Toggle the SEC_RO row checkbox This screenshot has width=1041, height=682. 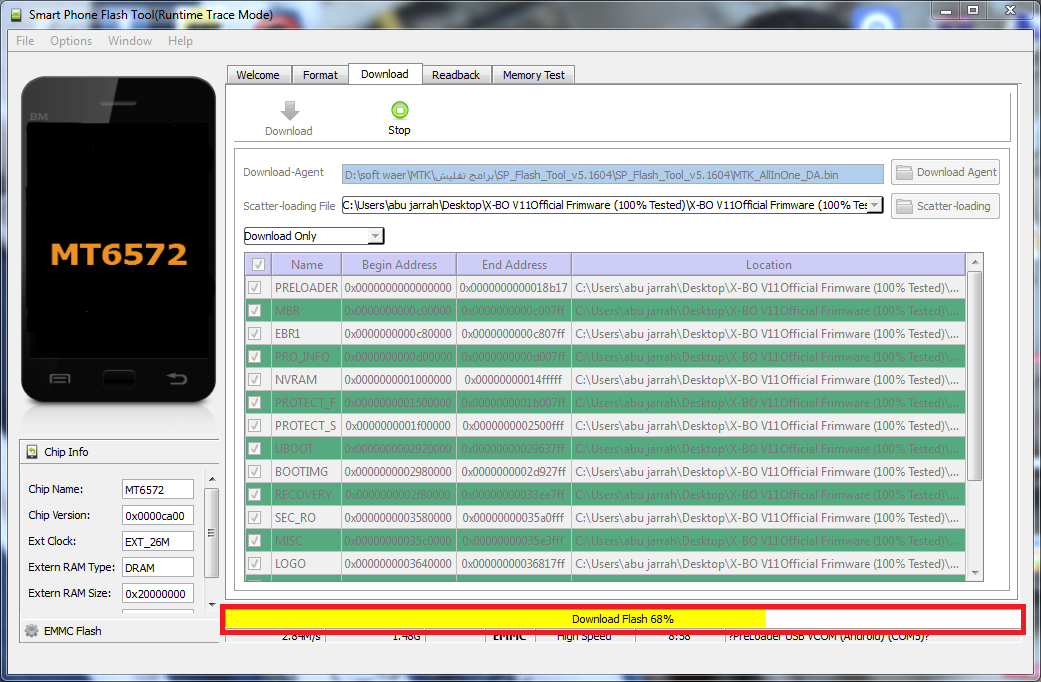pos(254,517)
